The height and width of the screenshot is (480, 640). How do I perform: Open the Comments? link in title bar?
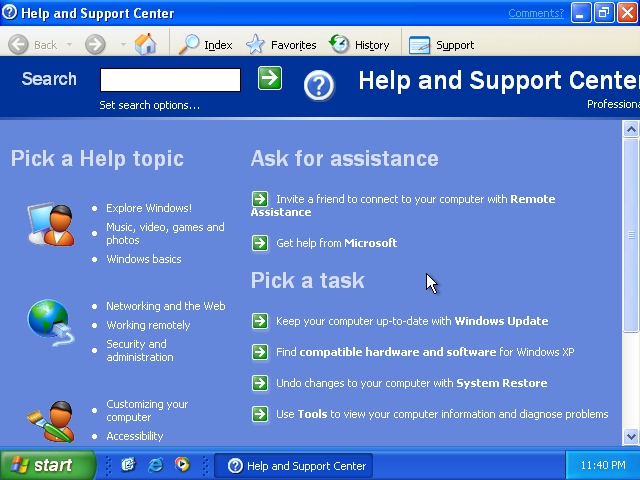point(536,13)
